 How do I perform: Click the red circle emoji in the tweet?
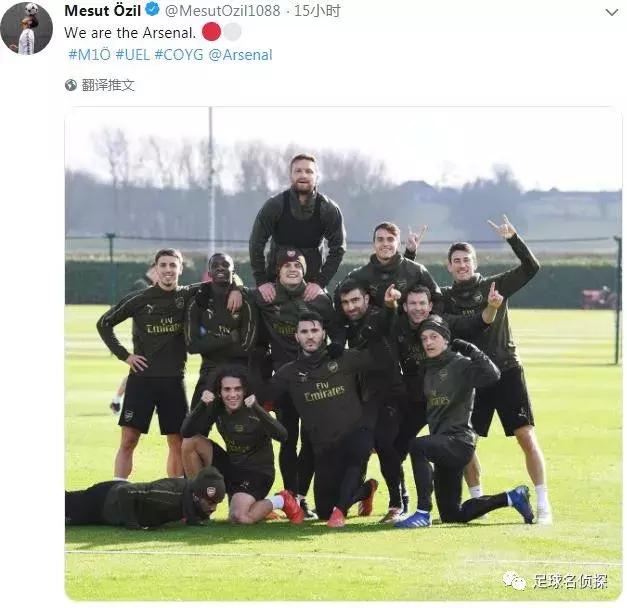211,32
